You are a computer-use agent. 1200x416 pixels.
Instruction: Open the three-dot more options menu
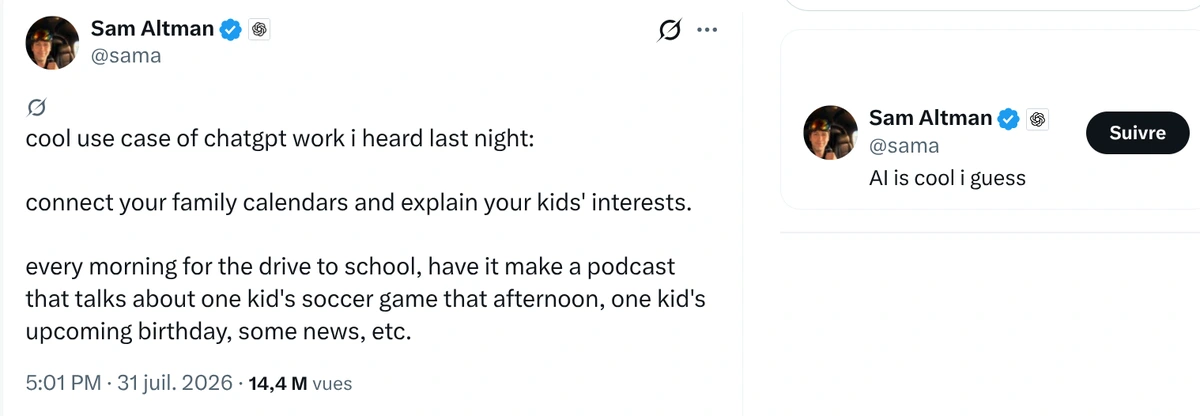pyautogui.click(x=707, y=30)
